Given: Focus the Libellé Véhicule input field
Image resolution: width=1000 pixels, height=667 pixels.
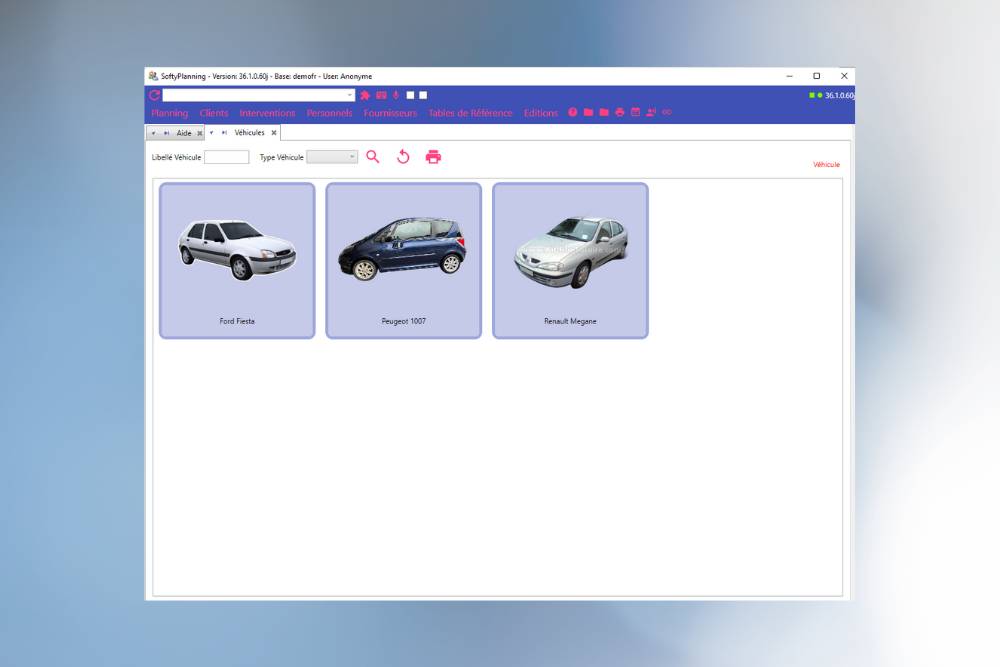Looking at the screenshot, I should 226,157.
